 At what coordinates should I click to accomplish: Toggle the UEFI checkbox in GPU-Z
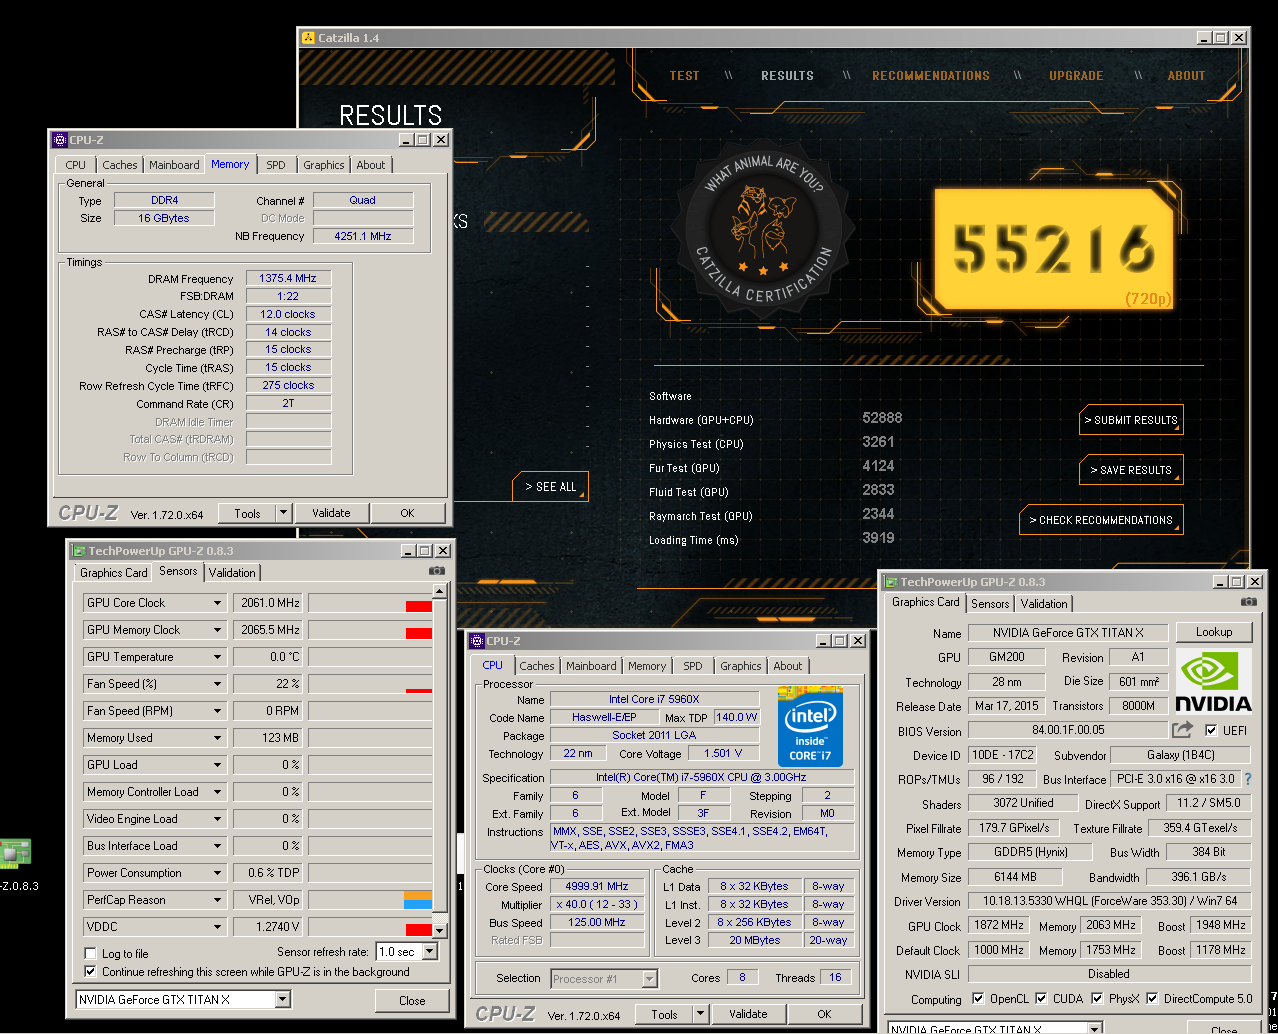tap(1211, 730)
